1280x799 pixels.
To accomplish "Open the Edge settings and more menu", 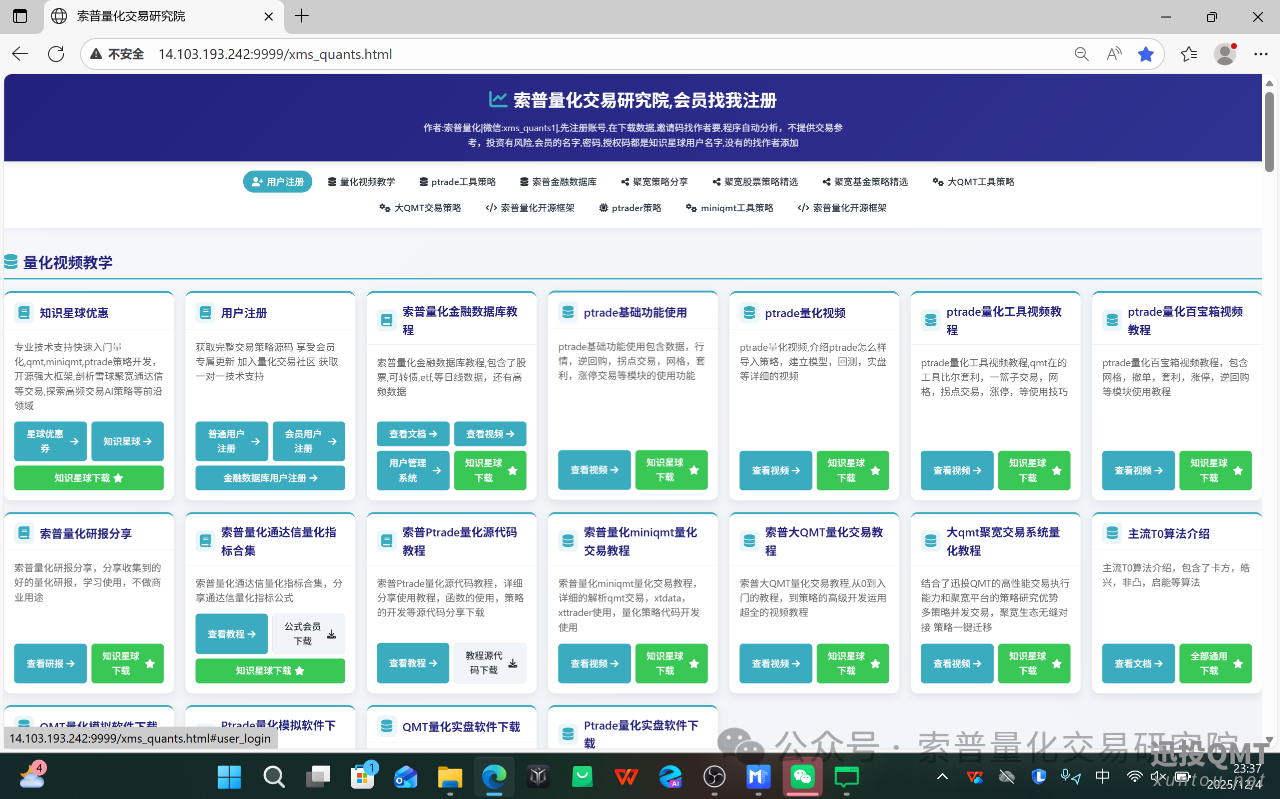I will [1259, 54].
